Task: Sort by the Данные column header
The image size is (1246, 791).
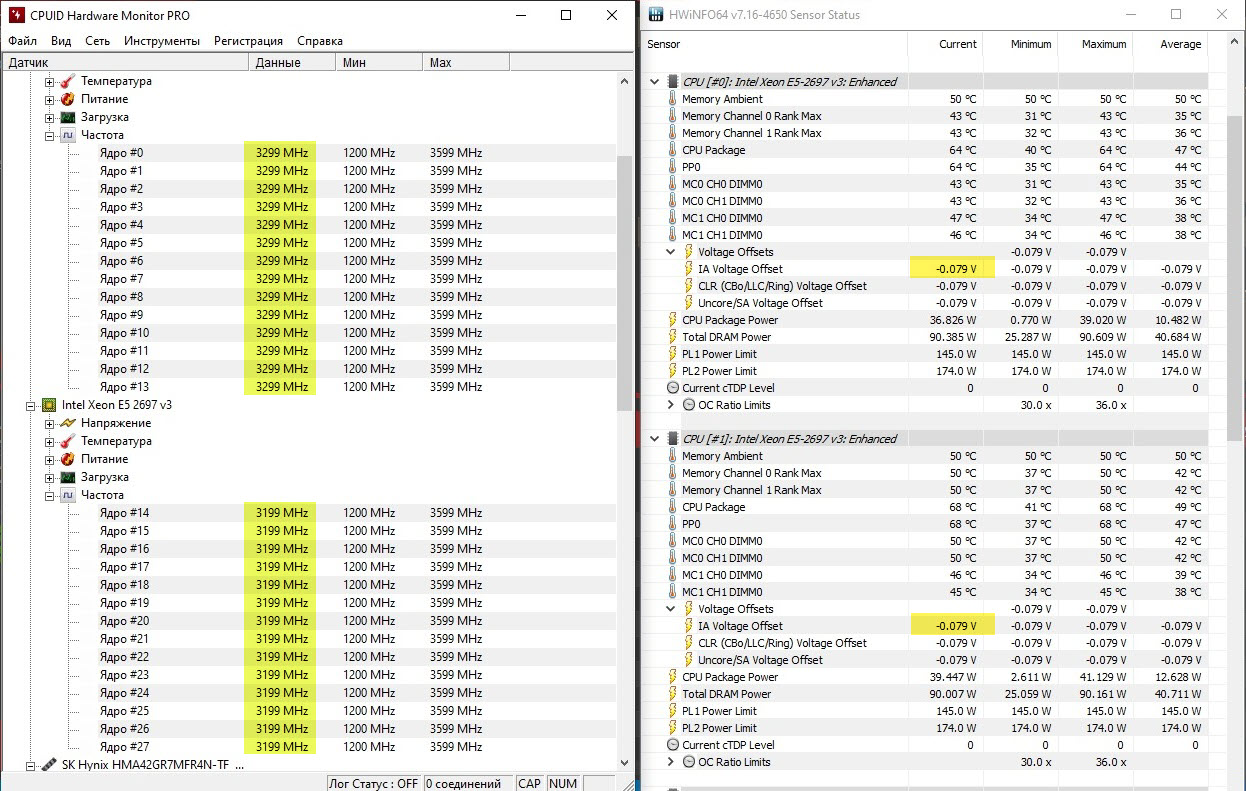Action: pyautogui.click(x=291, y=62)
